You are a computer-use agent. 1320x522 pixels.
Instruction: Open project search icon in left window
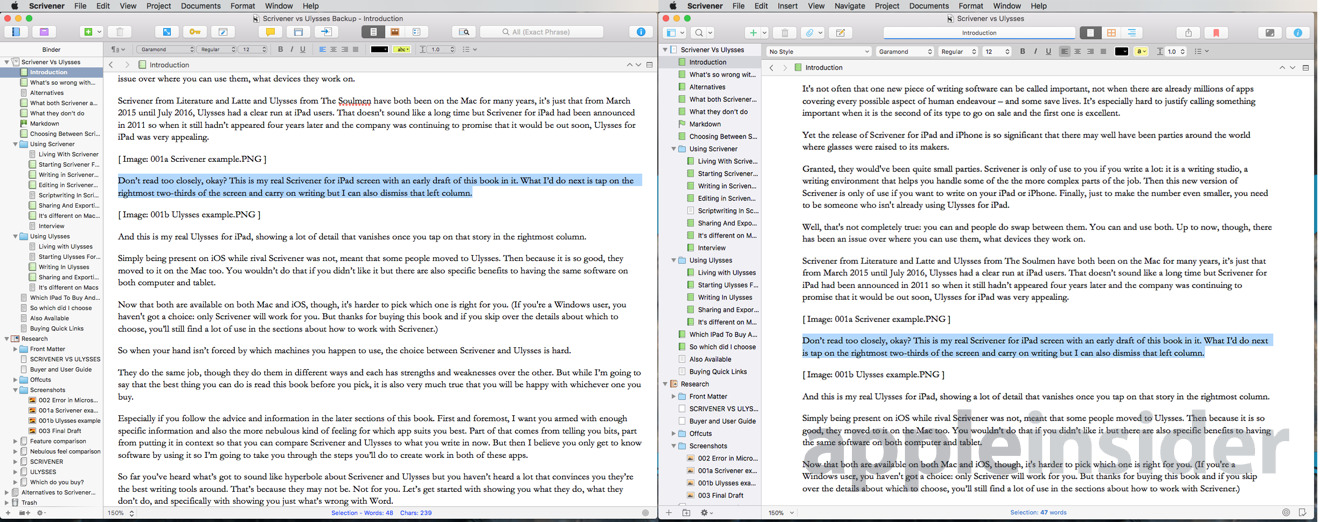pos(464,32)
